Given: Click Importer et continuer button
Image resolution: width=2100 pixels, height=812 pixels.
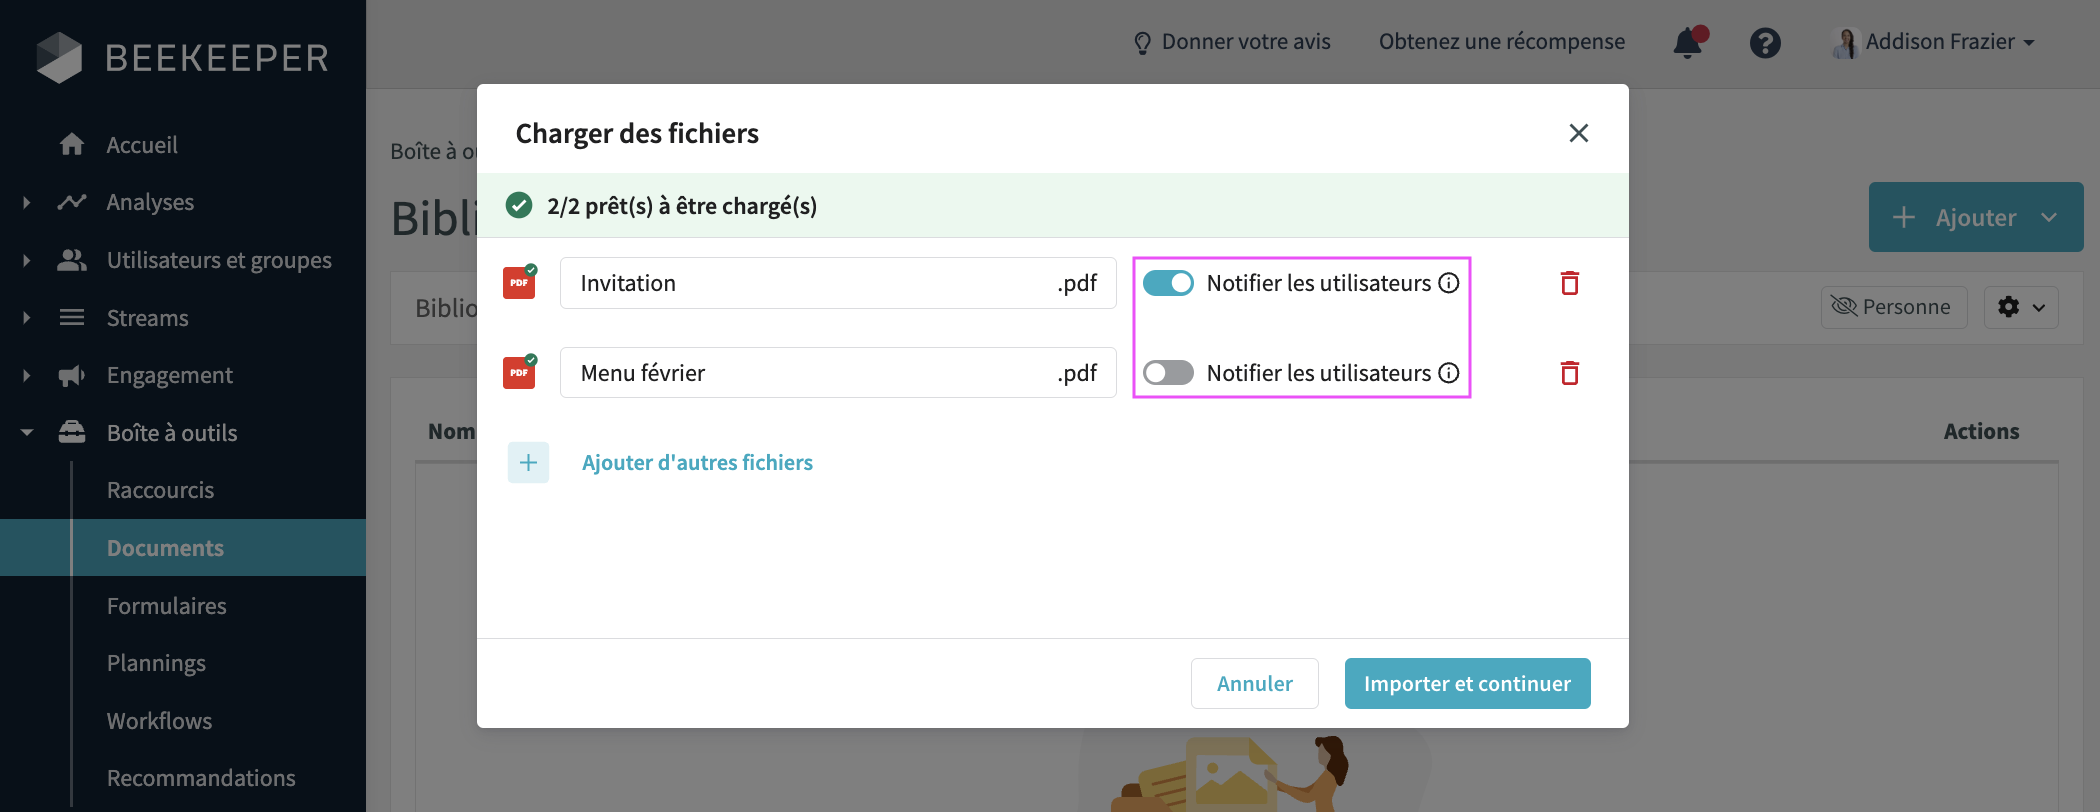Looking at the screenshot, I should 1467,684.
